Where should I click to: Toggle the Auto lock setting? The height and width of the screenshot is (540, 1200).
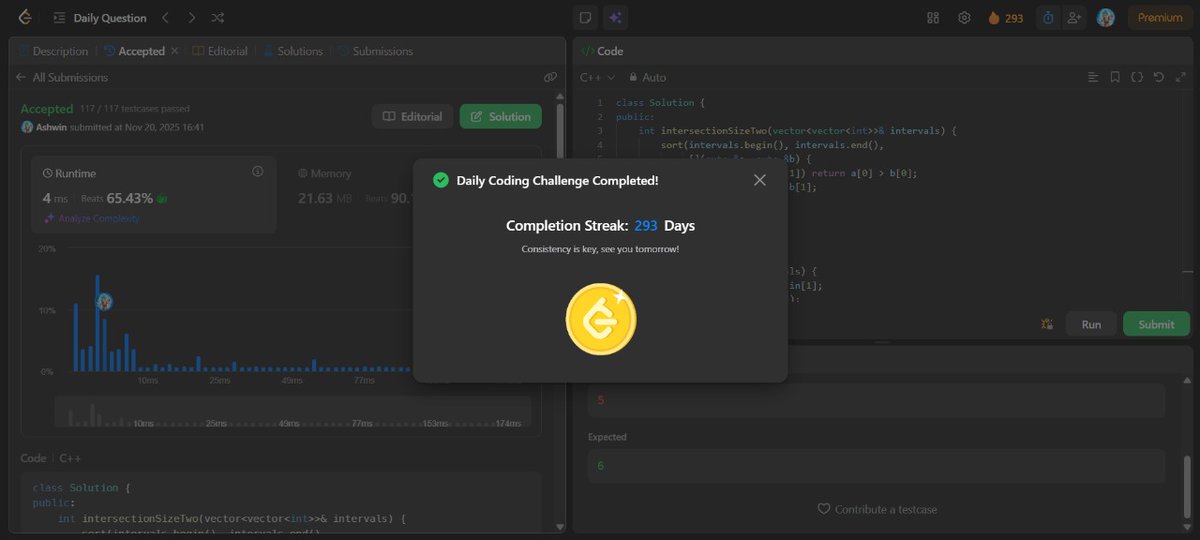click(x=647, y=77)
